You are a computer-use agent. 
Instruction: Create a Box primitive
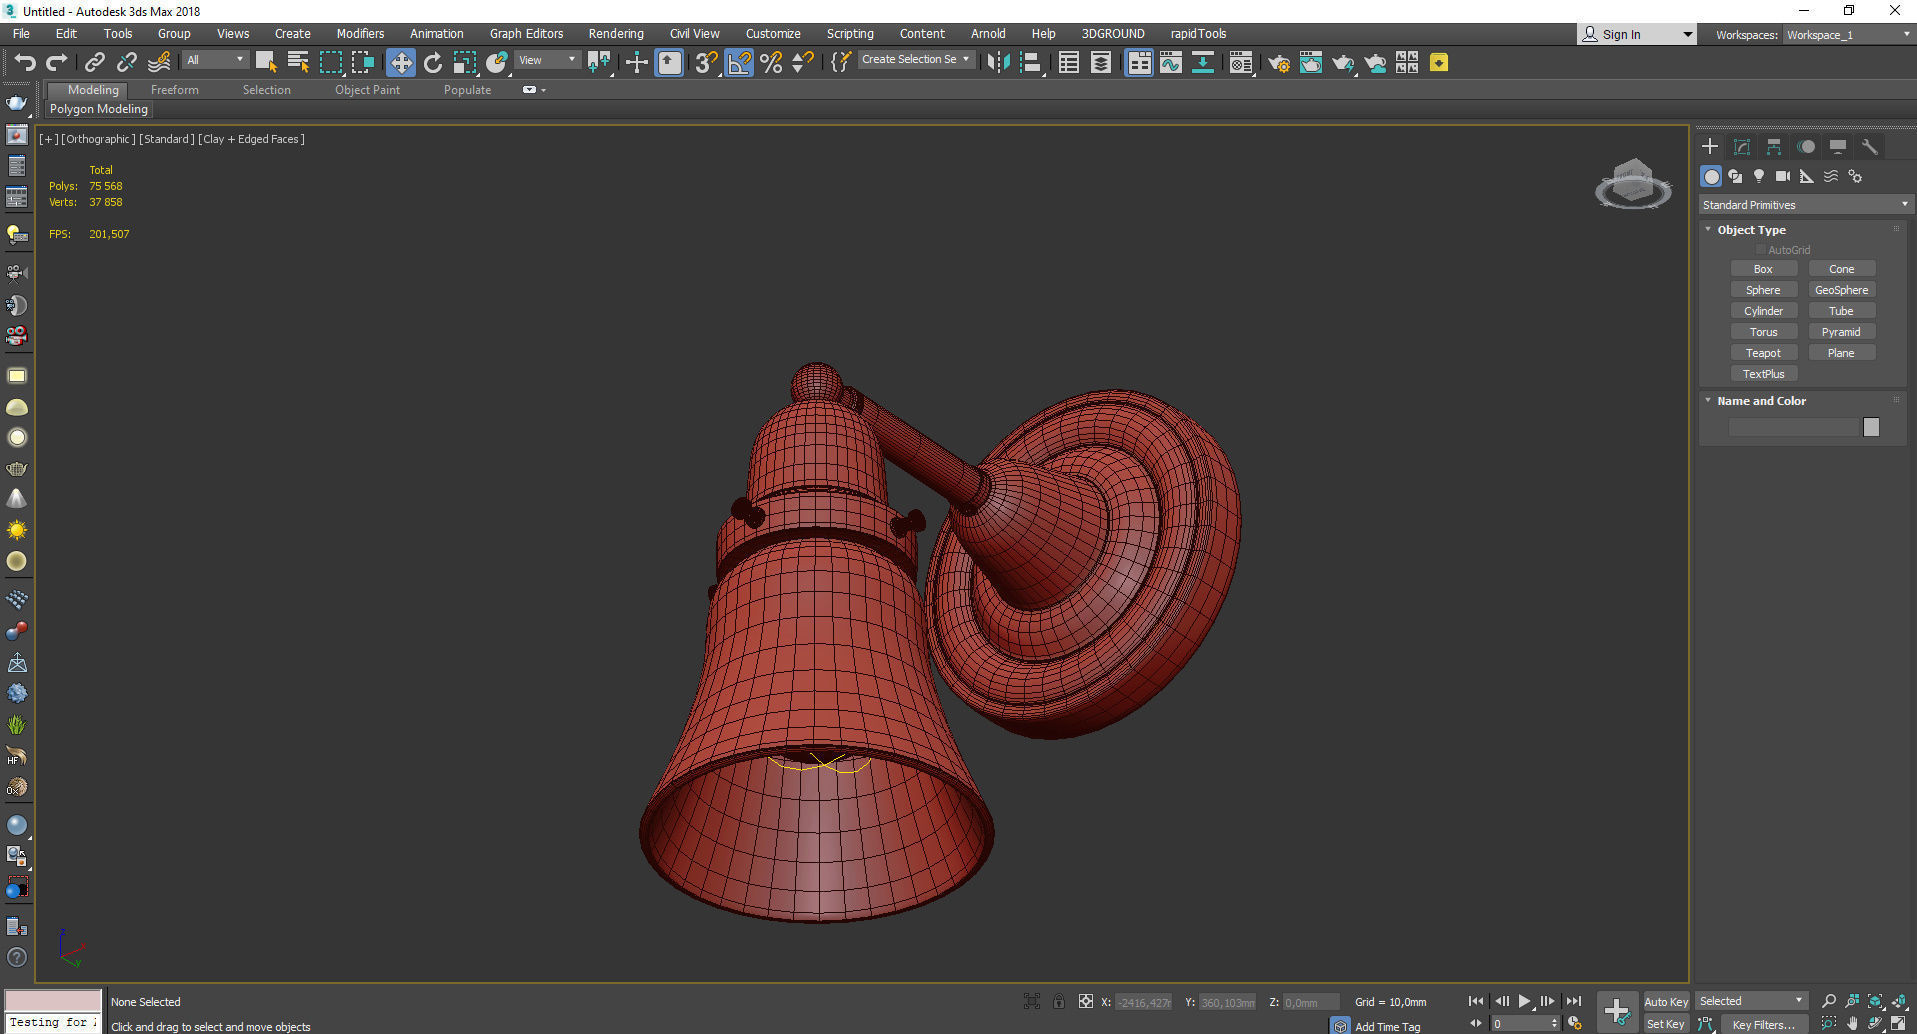coord(1763,269)
